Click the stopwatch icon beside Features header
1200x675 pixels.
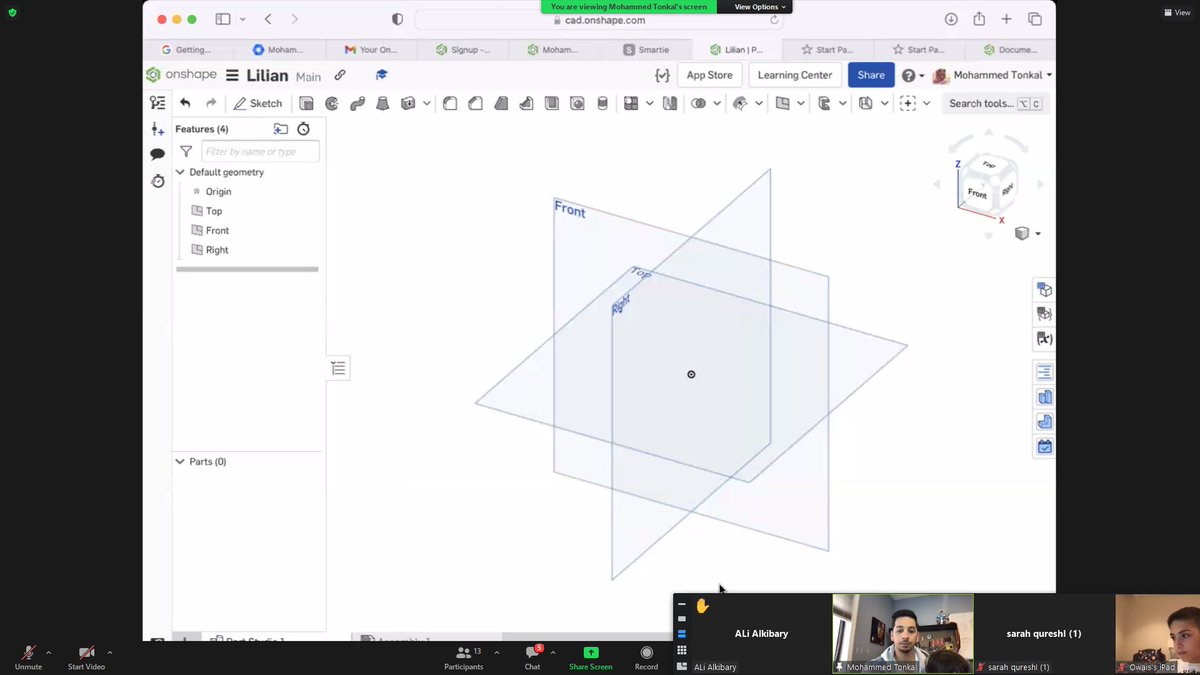pos(304,129)
